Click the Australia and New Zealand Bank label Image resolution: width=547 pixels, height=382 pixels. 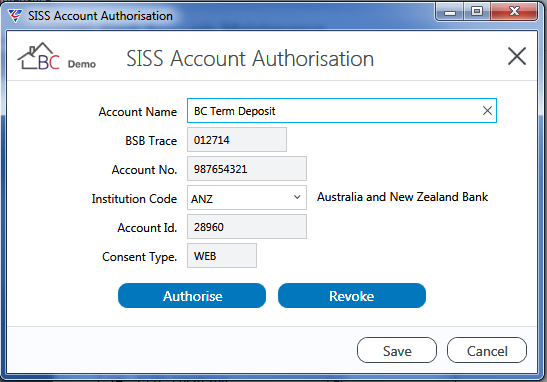tap(402, 197)
